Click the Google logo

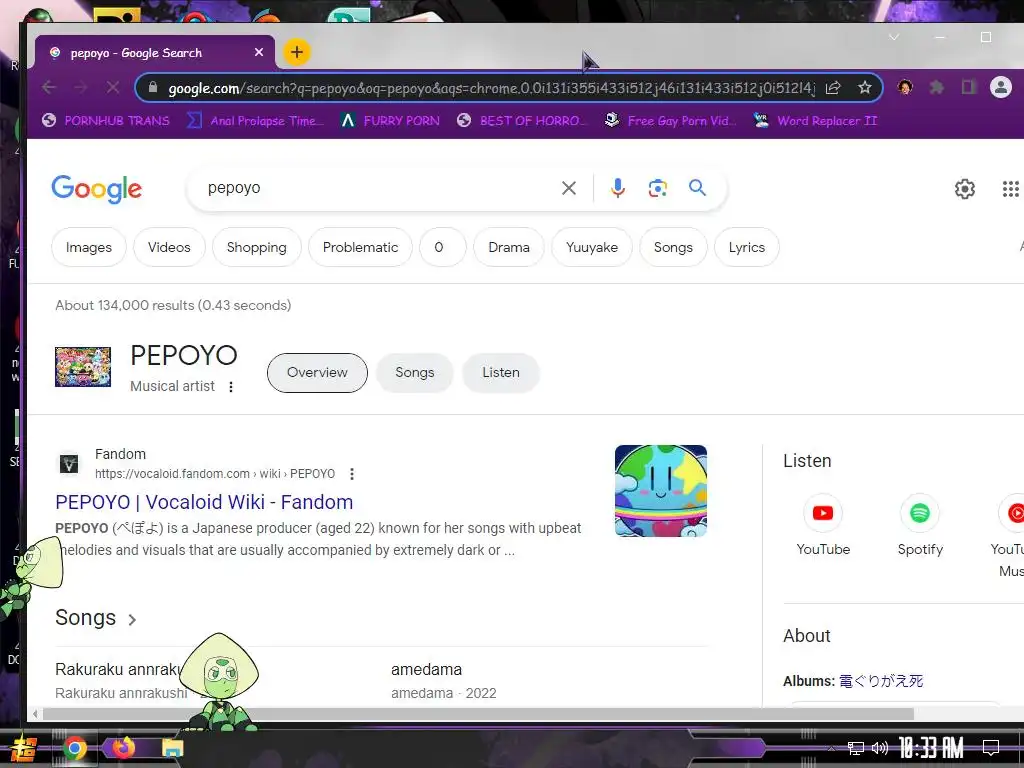point(97,189)
